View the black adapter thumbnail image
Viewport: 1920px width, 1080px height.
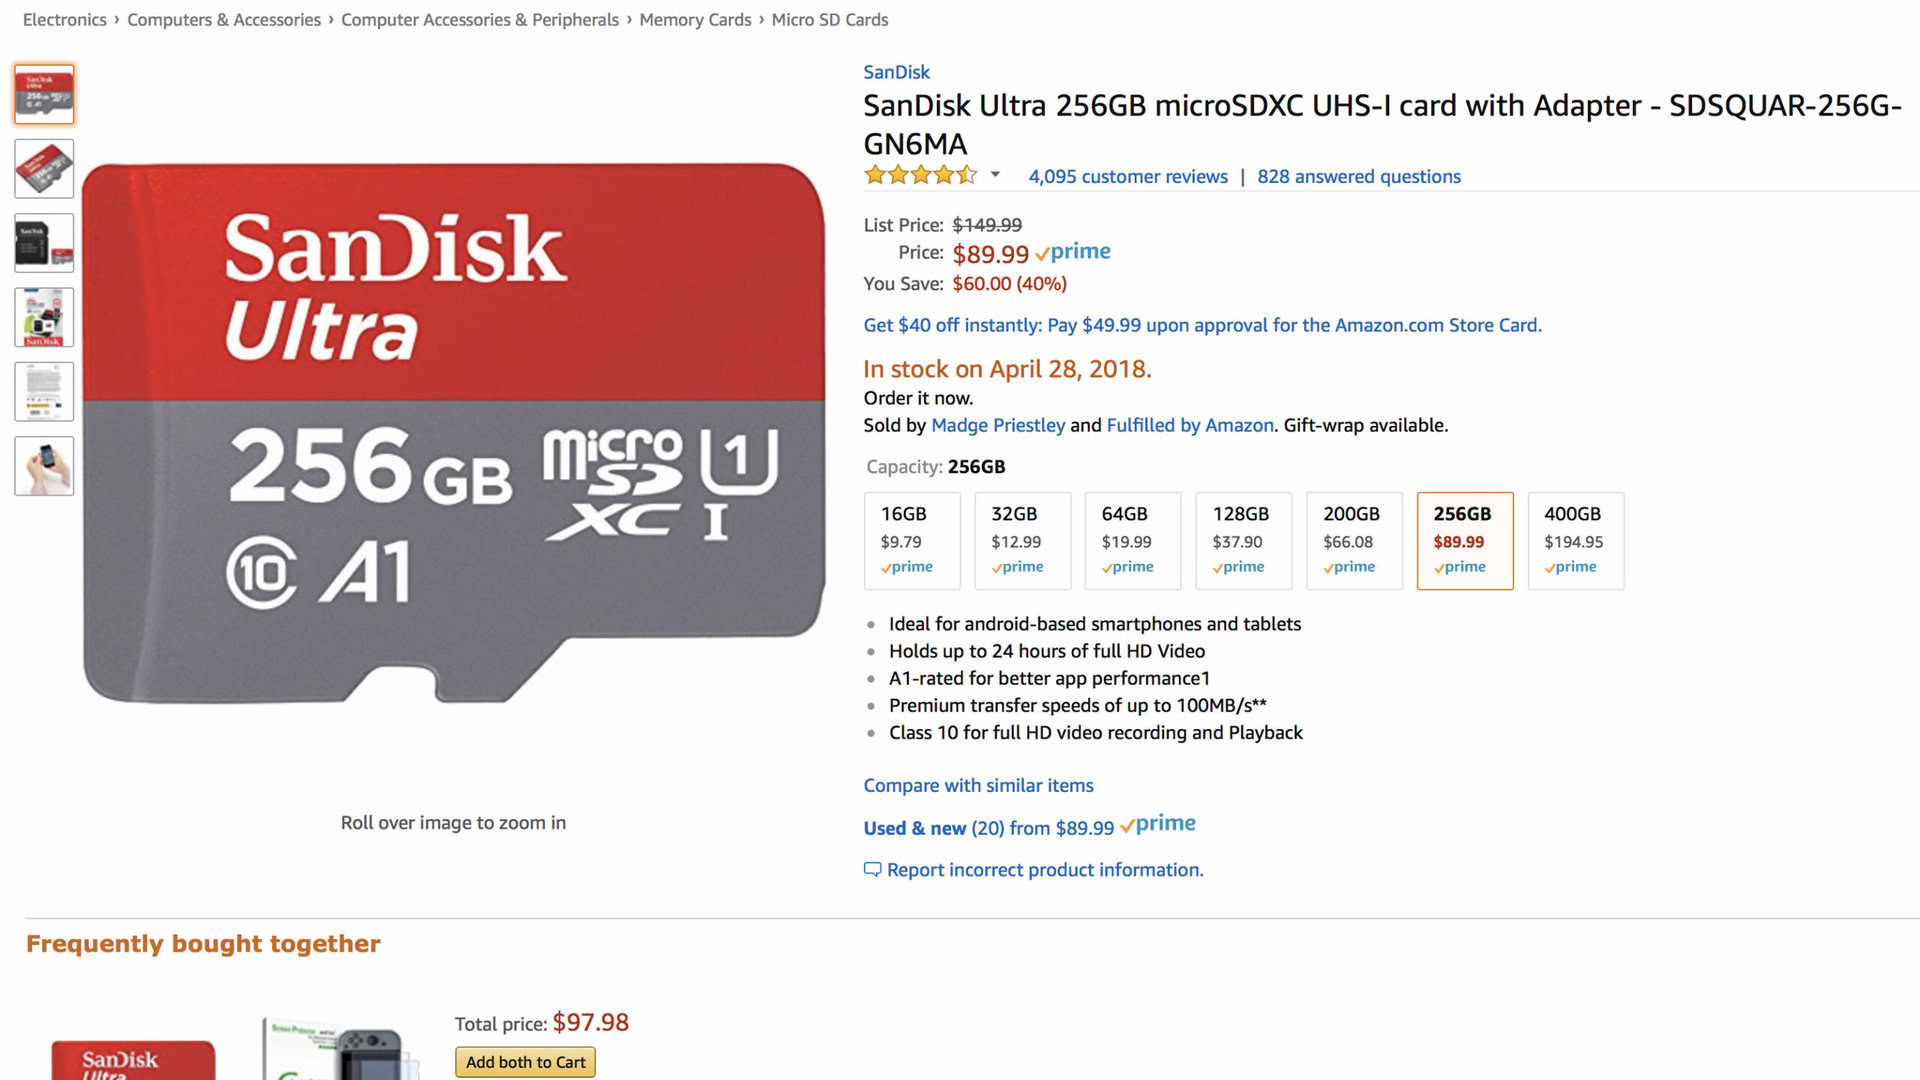coord(44,243)
